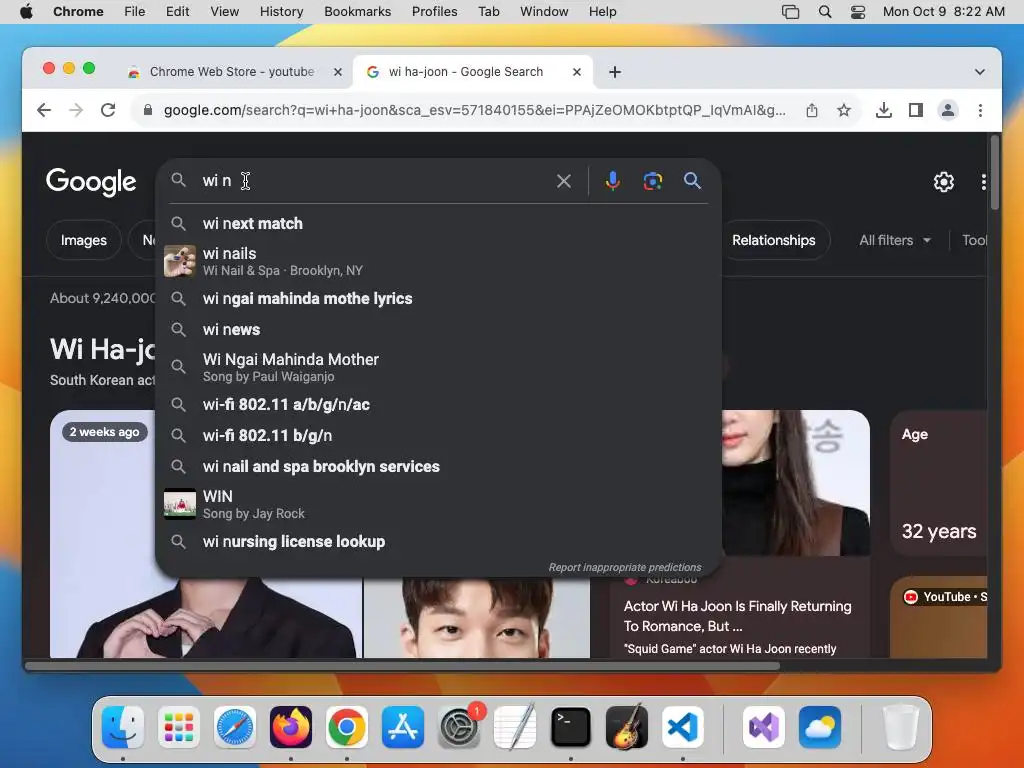Expand the All filters dropdown
This screenshot has height=768, width=1024.
(895, 240)
